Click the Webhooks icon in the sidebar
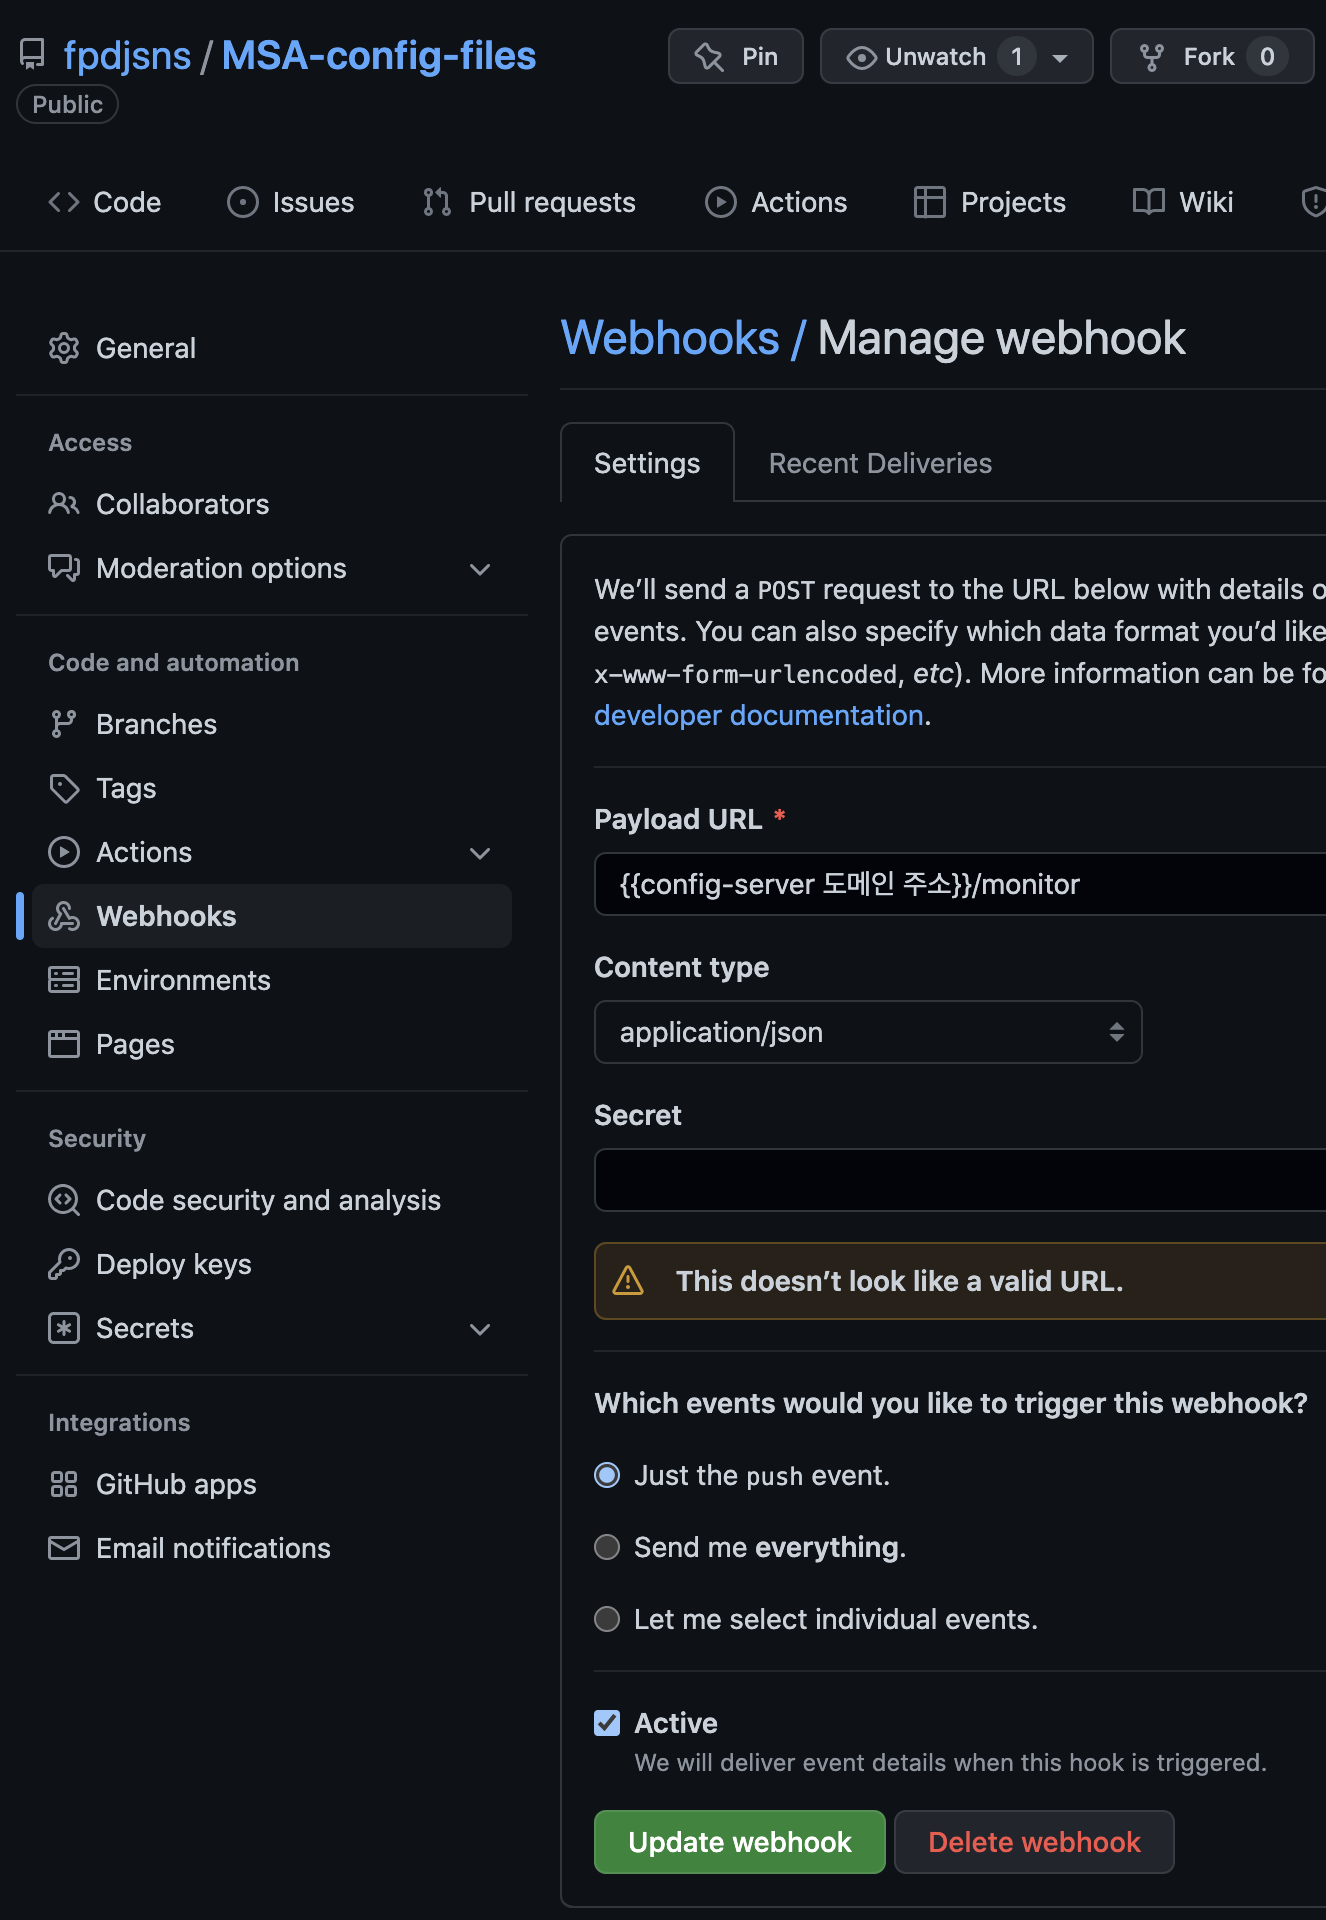The height and width of the screenshot is (1920, 1326). pyautogui.click(x=64, y=916)
